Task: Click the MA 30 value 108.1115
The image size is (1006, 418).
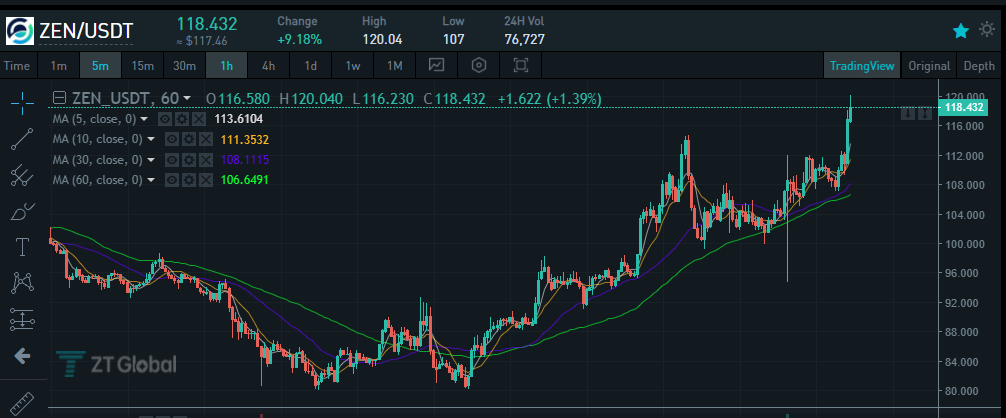Action: (x=244, y=160)
